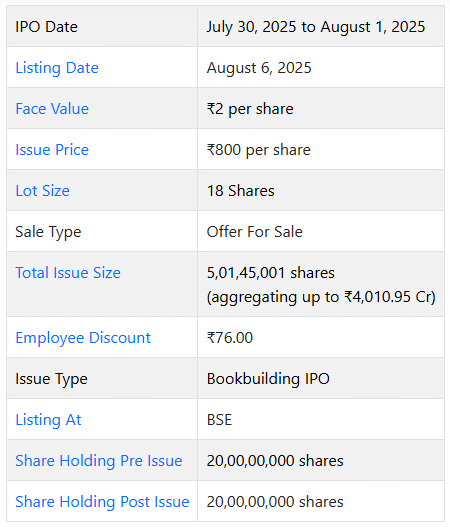Click the Employee Discount link
This screenshot has width=450, height=527.
click(83, 338)
